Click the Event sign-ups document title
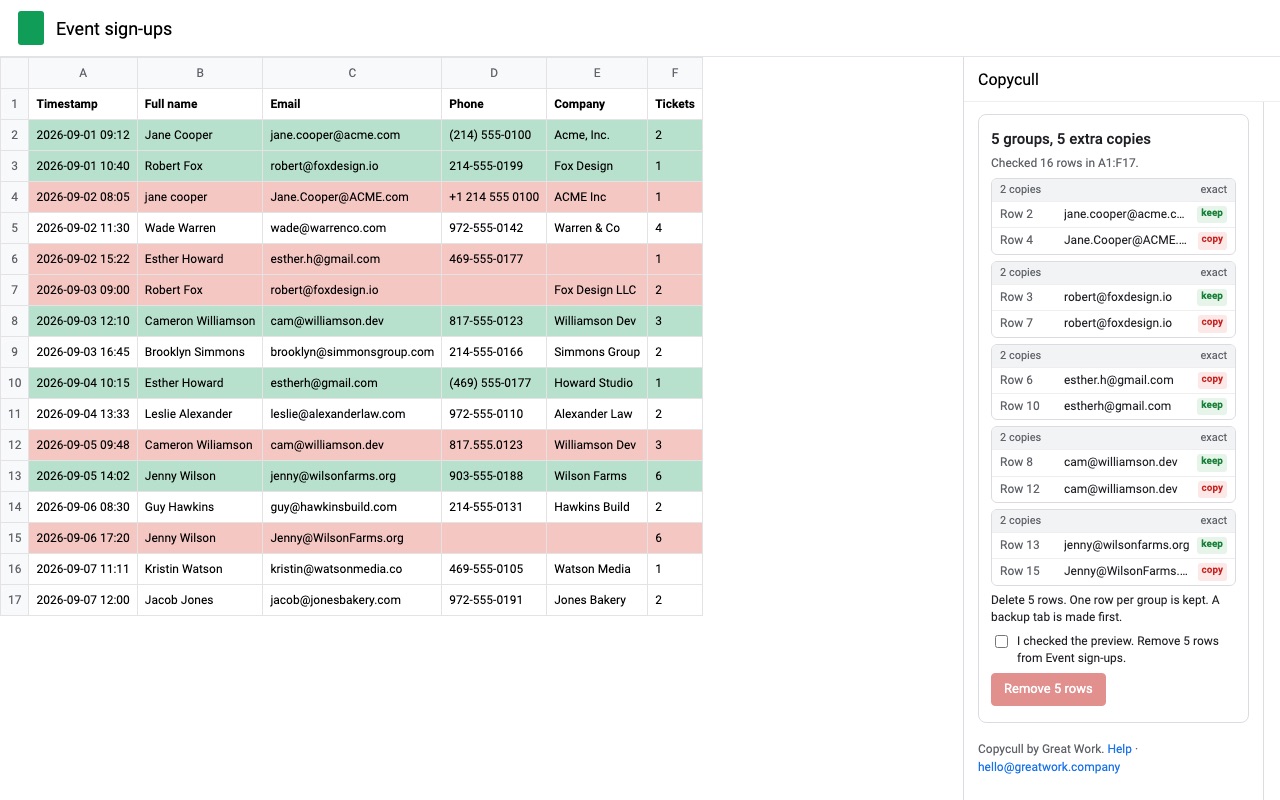The image size is (1280, 800). pos(114,29)
